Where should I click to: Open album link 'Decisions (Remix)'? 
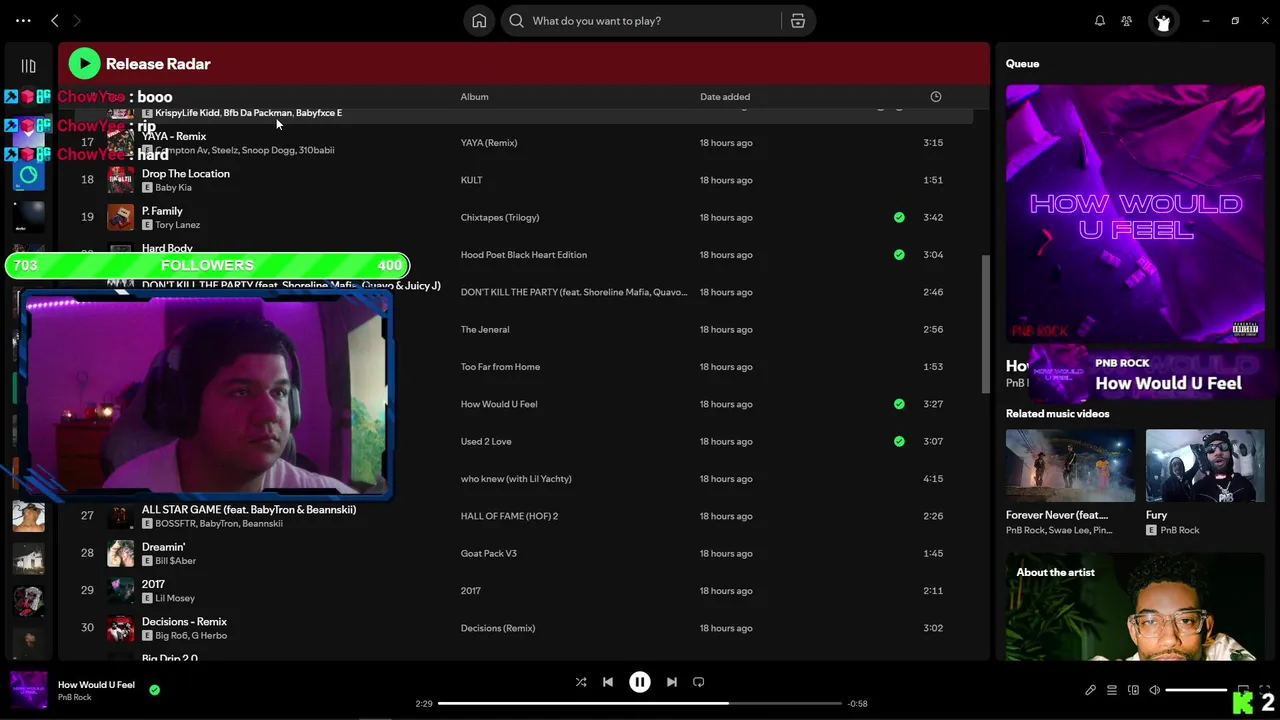pyautogui.click(x=498, y=628)
